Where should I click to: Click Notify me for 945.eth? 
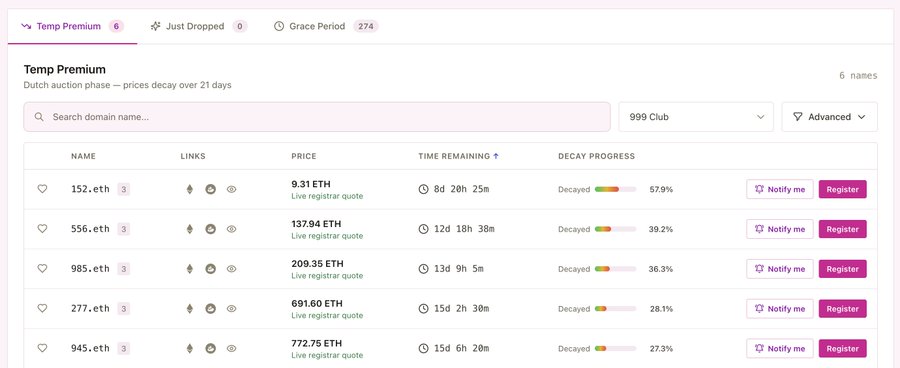click(x=780, y=348)
